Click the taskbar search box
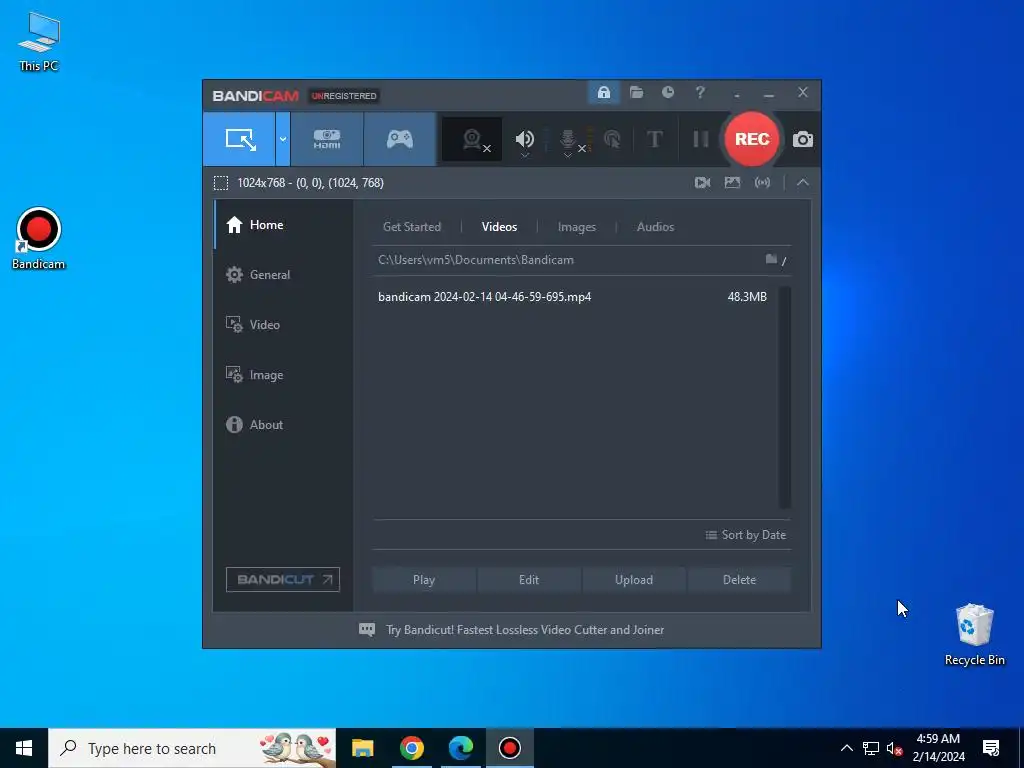This screenshot has width=1024, height=768. click(192, 748)
